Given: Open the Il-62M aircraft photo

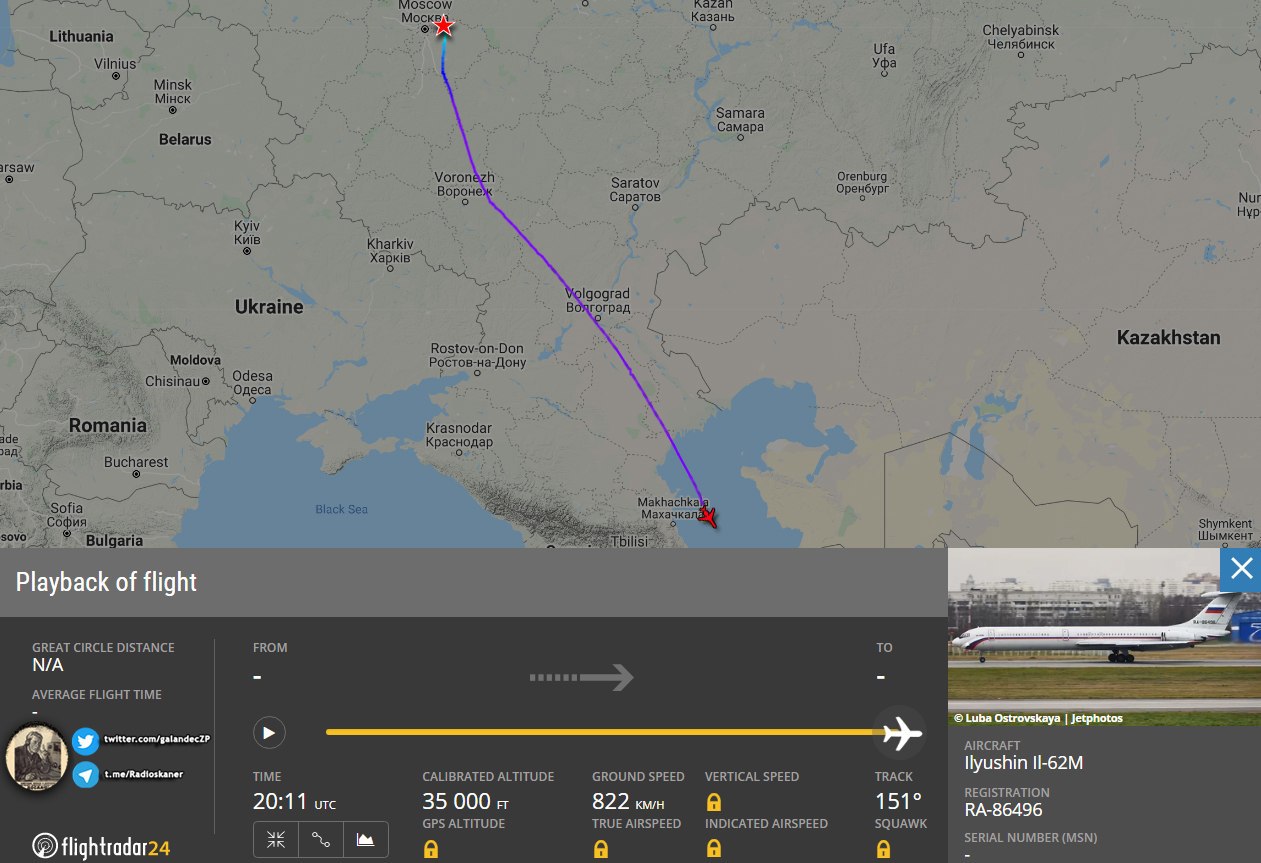Looking at the screenshot, I should click(x=1104, y=637).
